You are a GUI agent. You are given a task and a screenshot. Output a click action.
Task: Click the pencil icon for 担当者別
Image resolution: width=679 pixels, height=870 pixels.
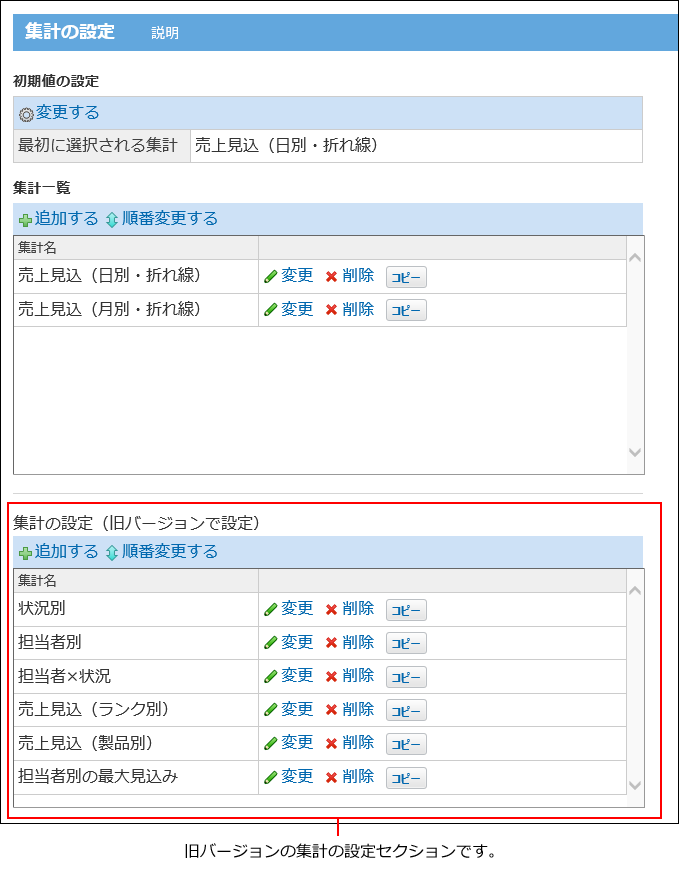271,643
